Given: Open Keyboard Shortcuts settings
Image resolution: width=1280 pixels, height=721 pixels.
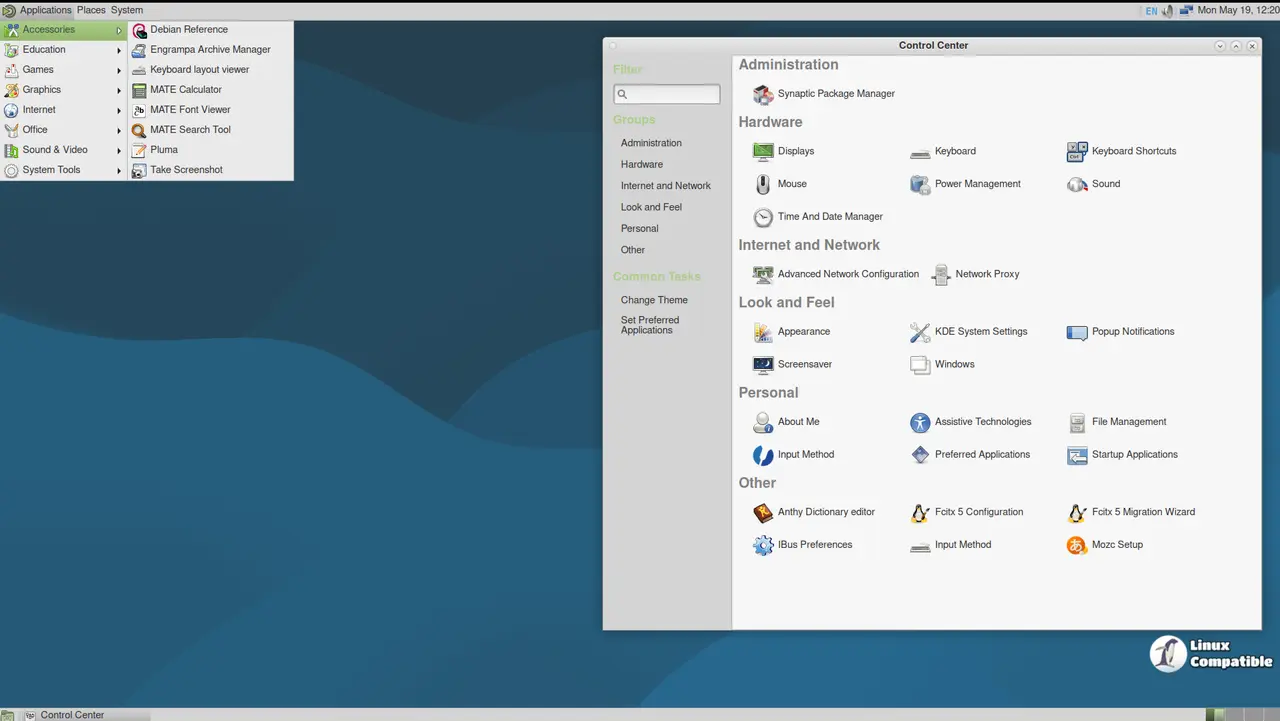Looking at the screenshot, I should [x=1134, y=150].
